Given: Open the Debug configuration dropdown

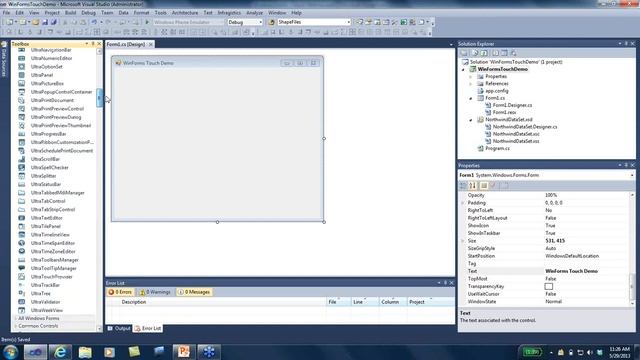Looking at the screenshot, I should pos(260,22).
